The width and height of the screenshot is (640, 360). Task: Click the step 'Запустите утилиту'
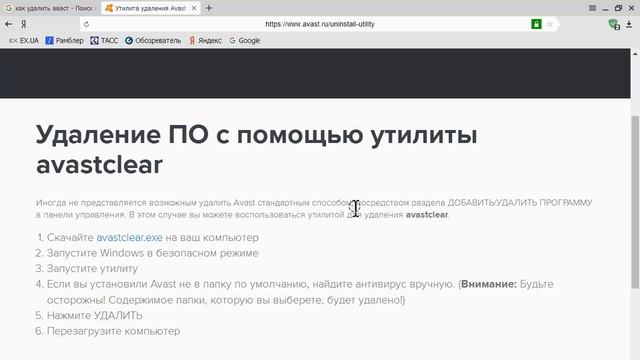pyautogui.click(x=92, y=269)
